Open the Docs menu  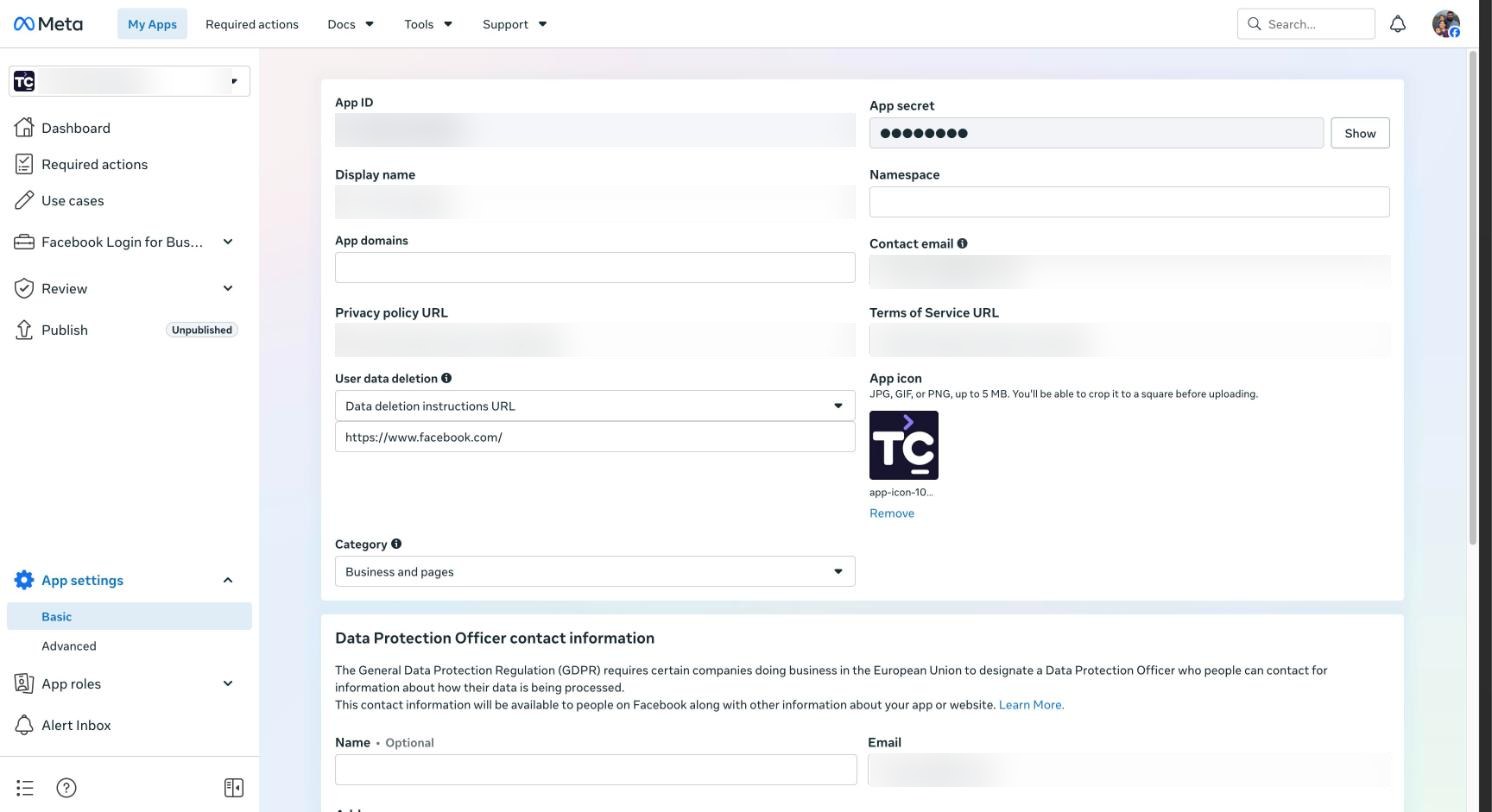[x=351, y=24]
